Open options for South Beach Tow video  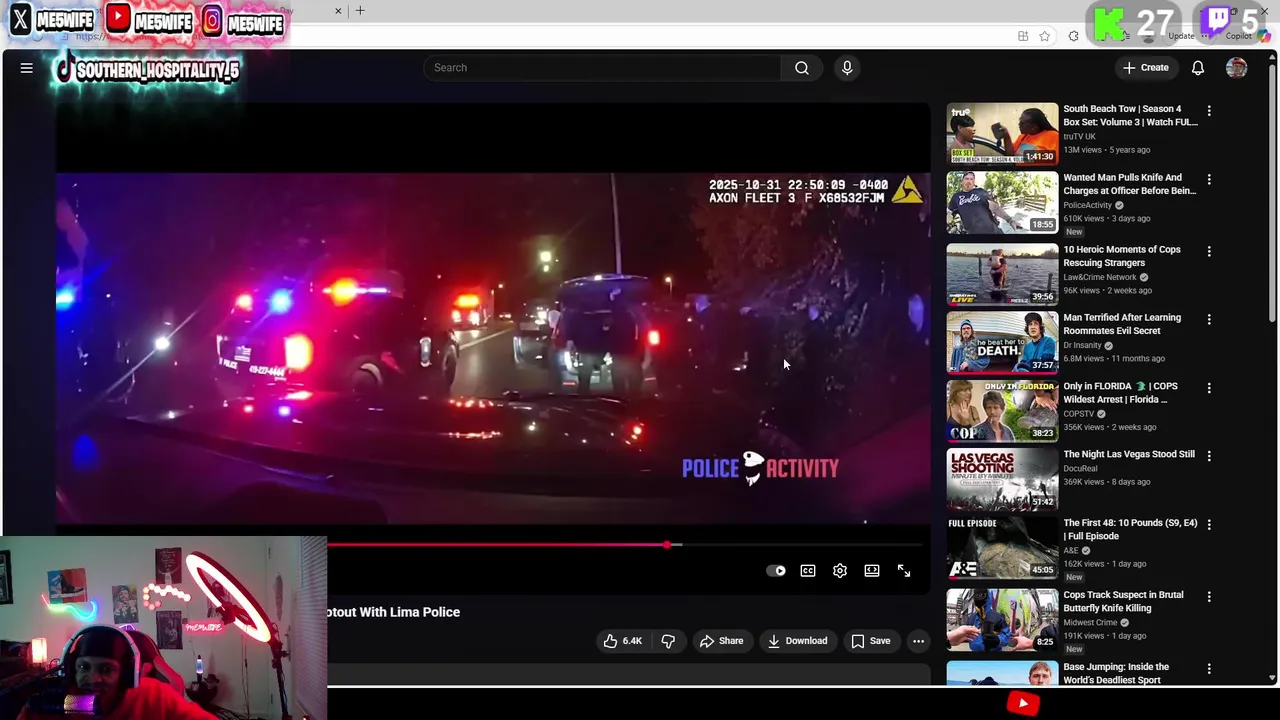pos(1209,111)
